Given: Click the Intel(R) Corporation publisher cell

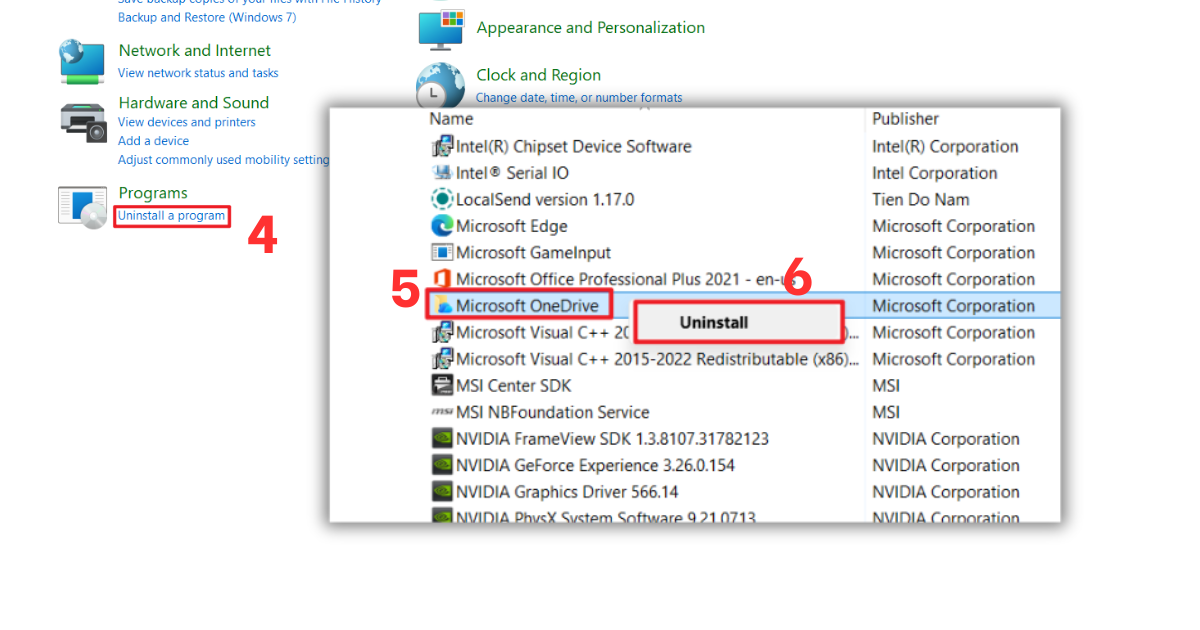Looking at the screenshot, I should [x=945, y=147].
